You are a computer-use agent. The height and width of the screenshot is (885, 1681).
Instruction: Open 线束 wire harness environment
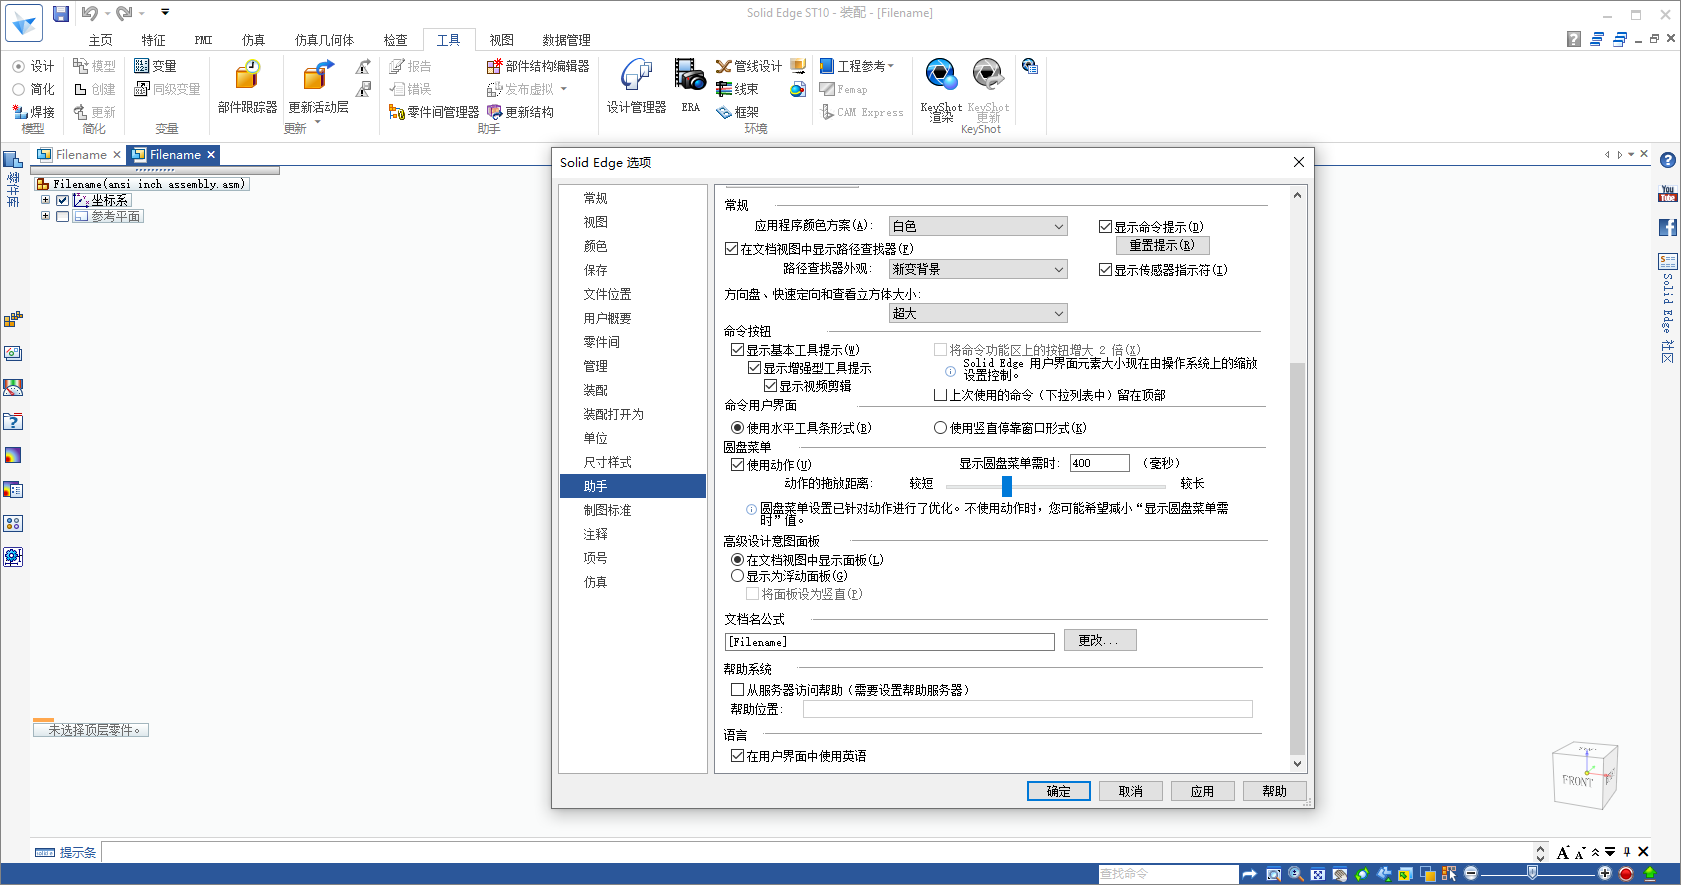(737, 89)
